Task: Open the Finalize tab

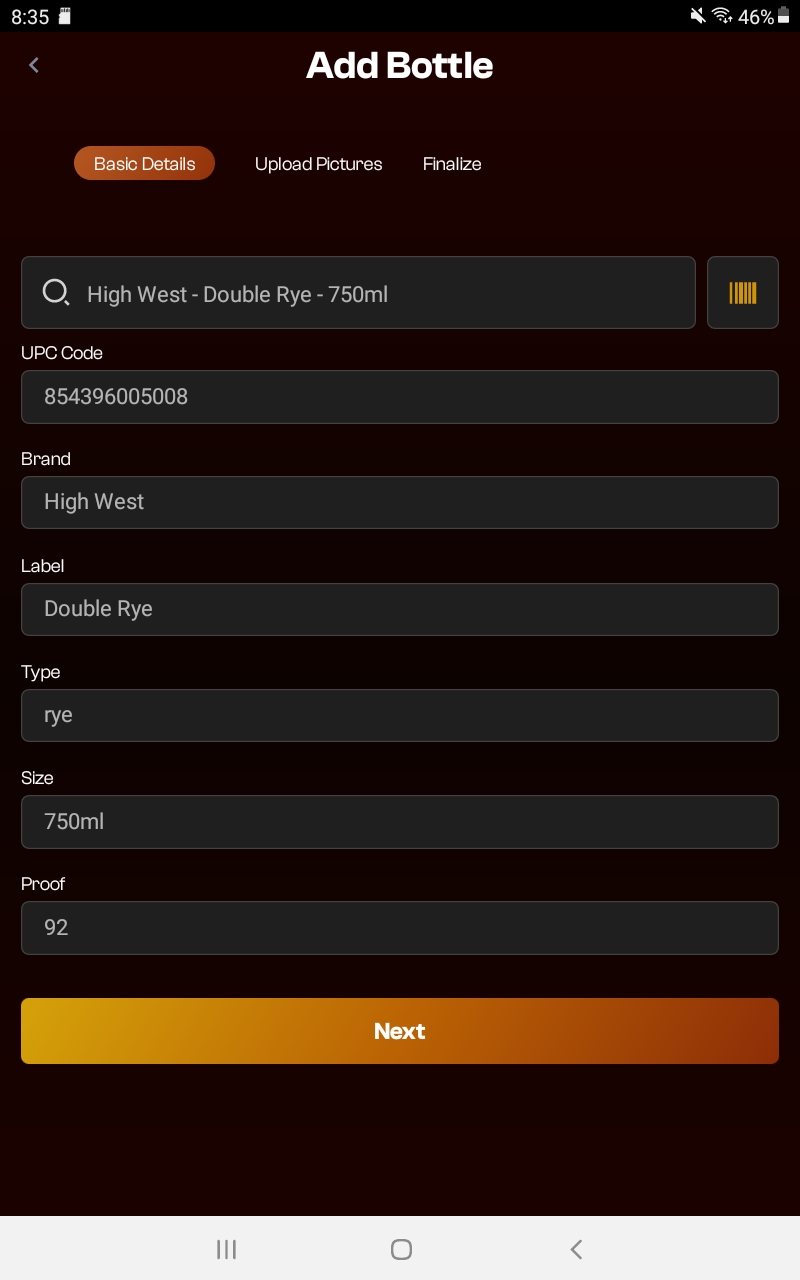Action: 452,164
